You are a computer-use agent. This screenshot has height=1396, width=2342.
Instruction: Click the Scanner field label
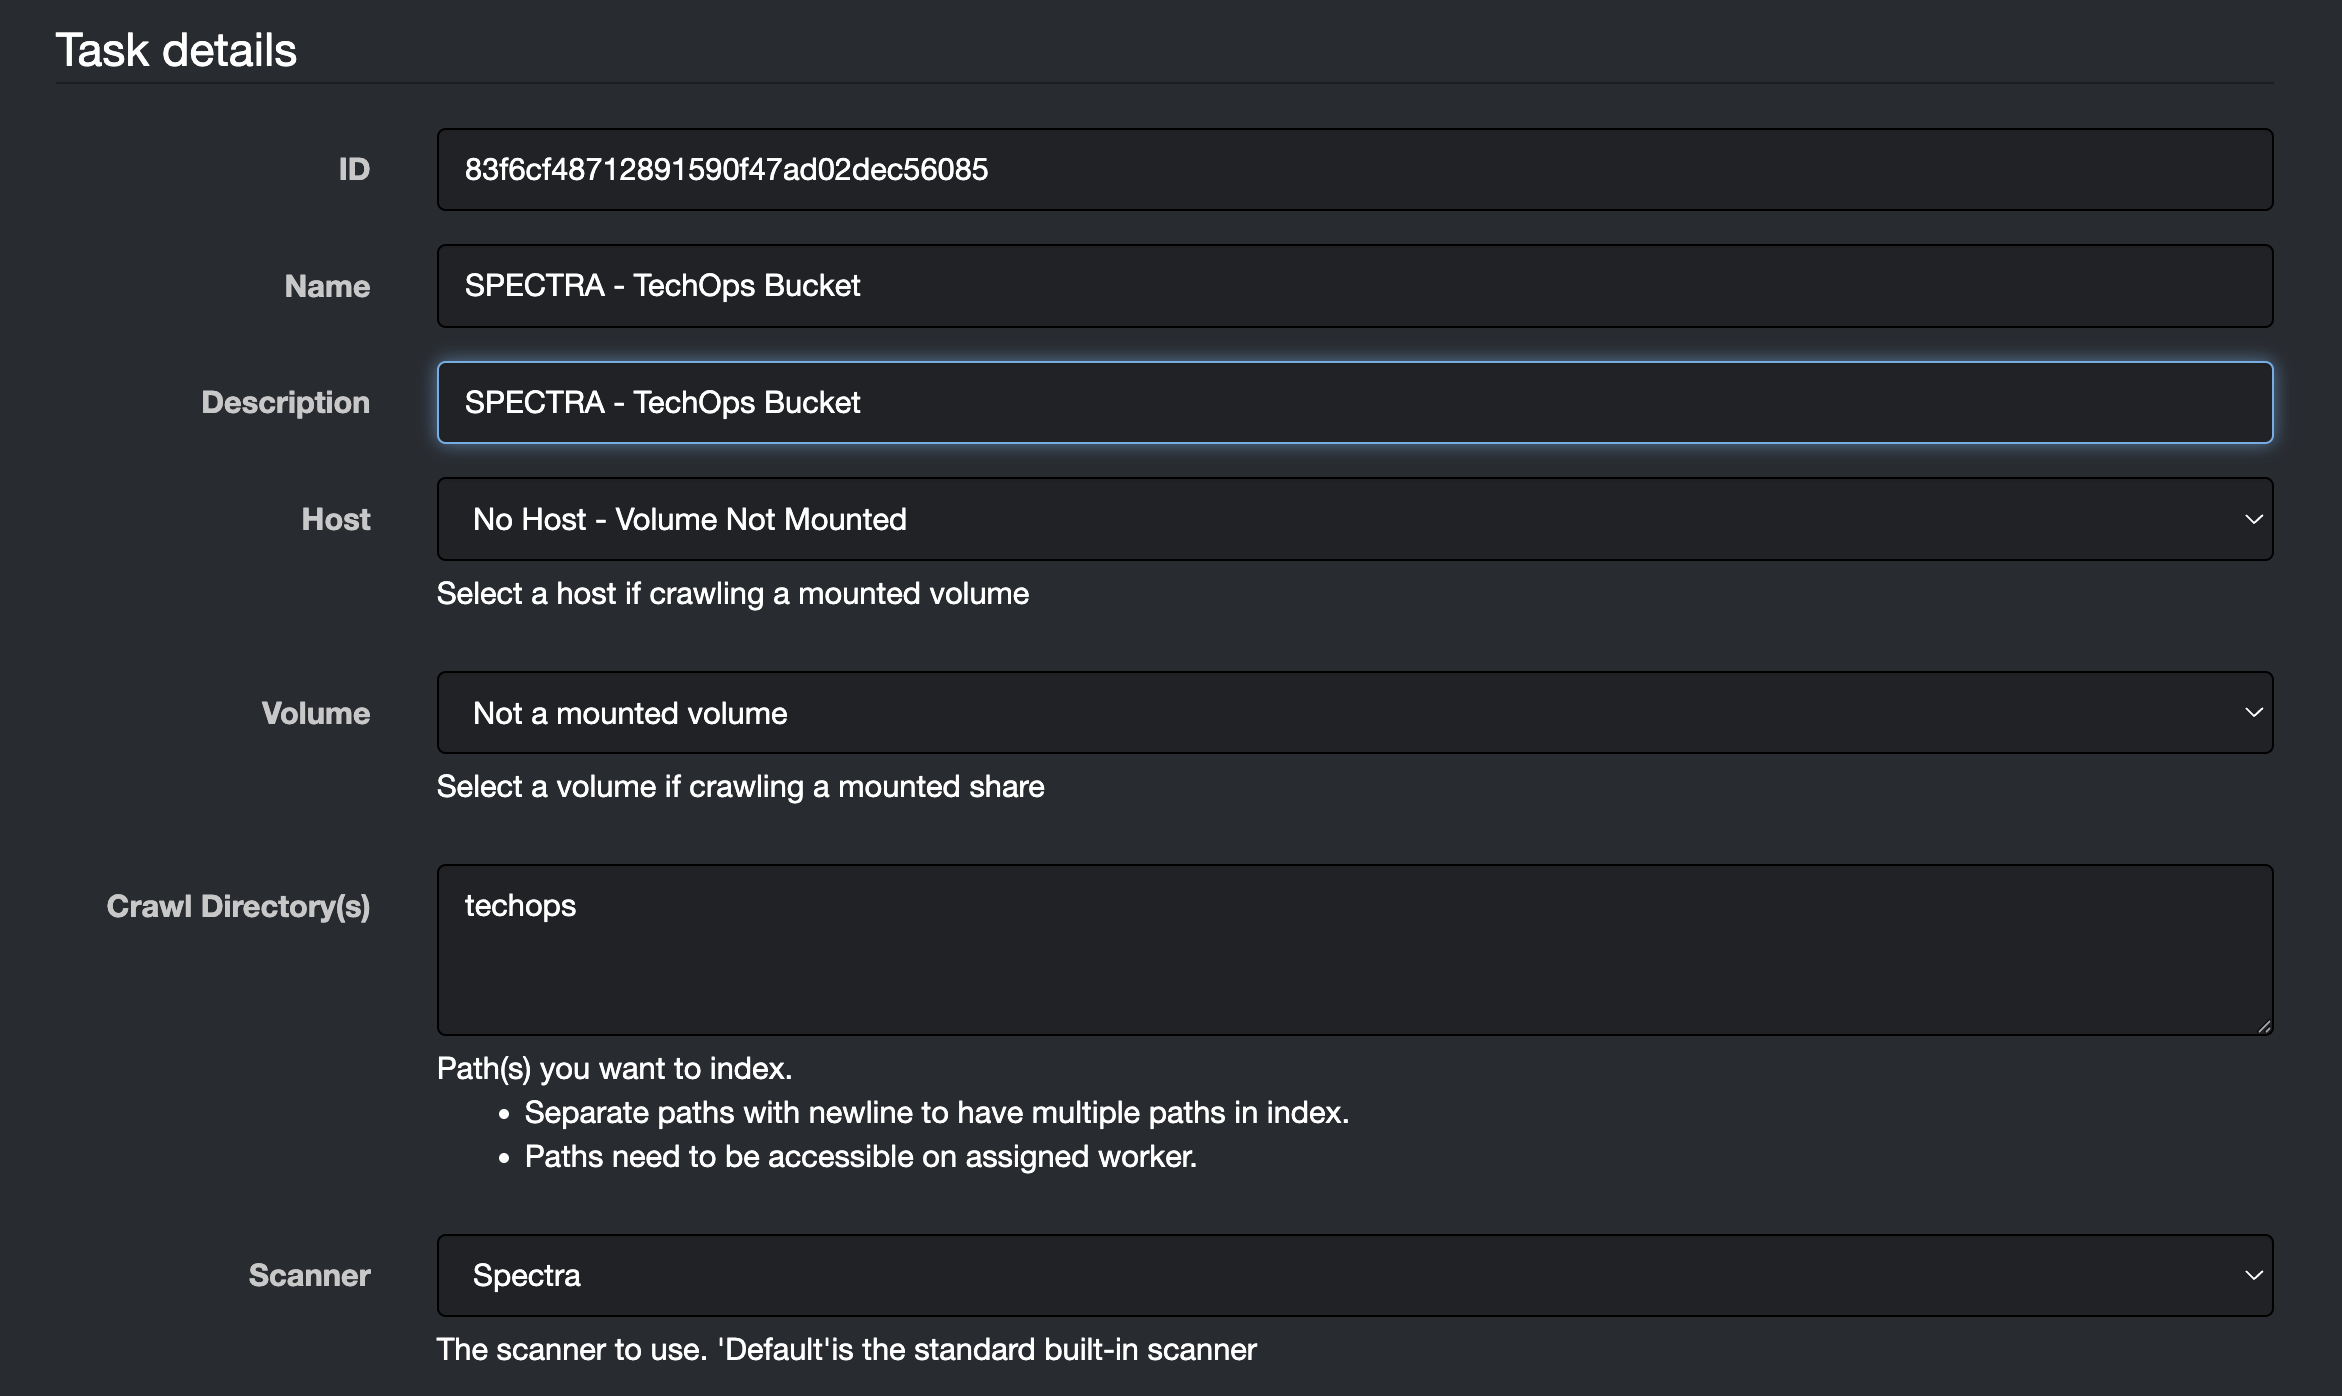[x=309, y=1275]
